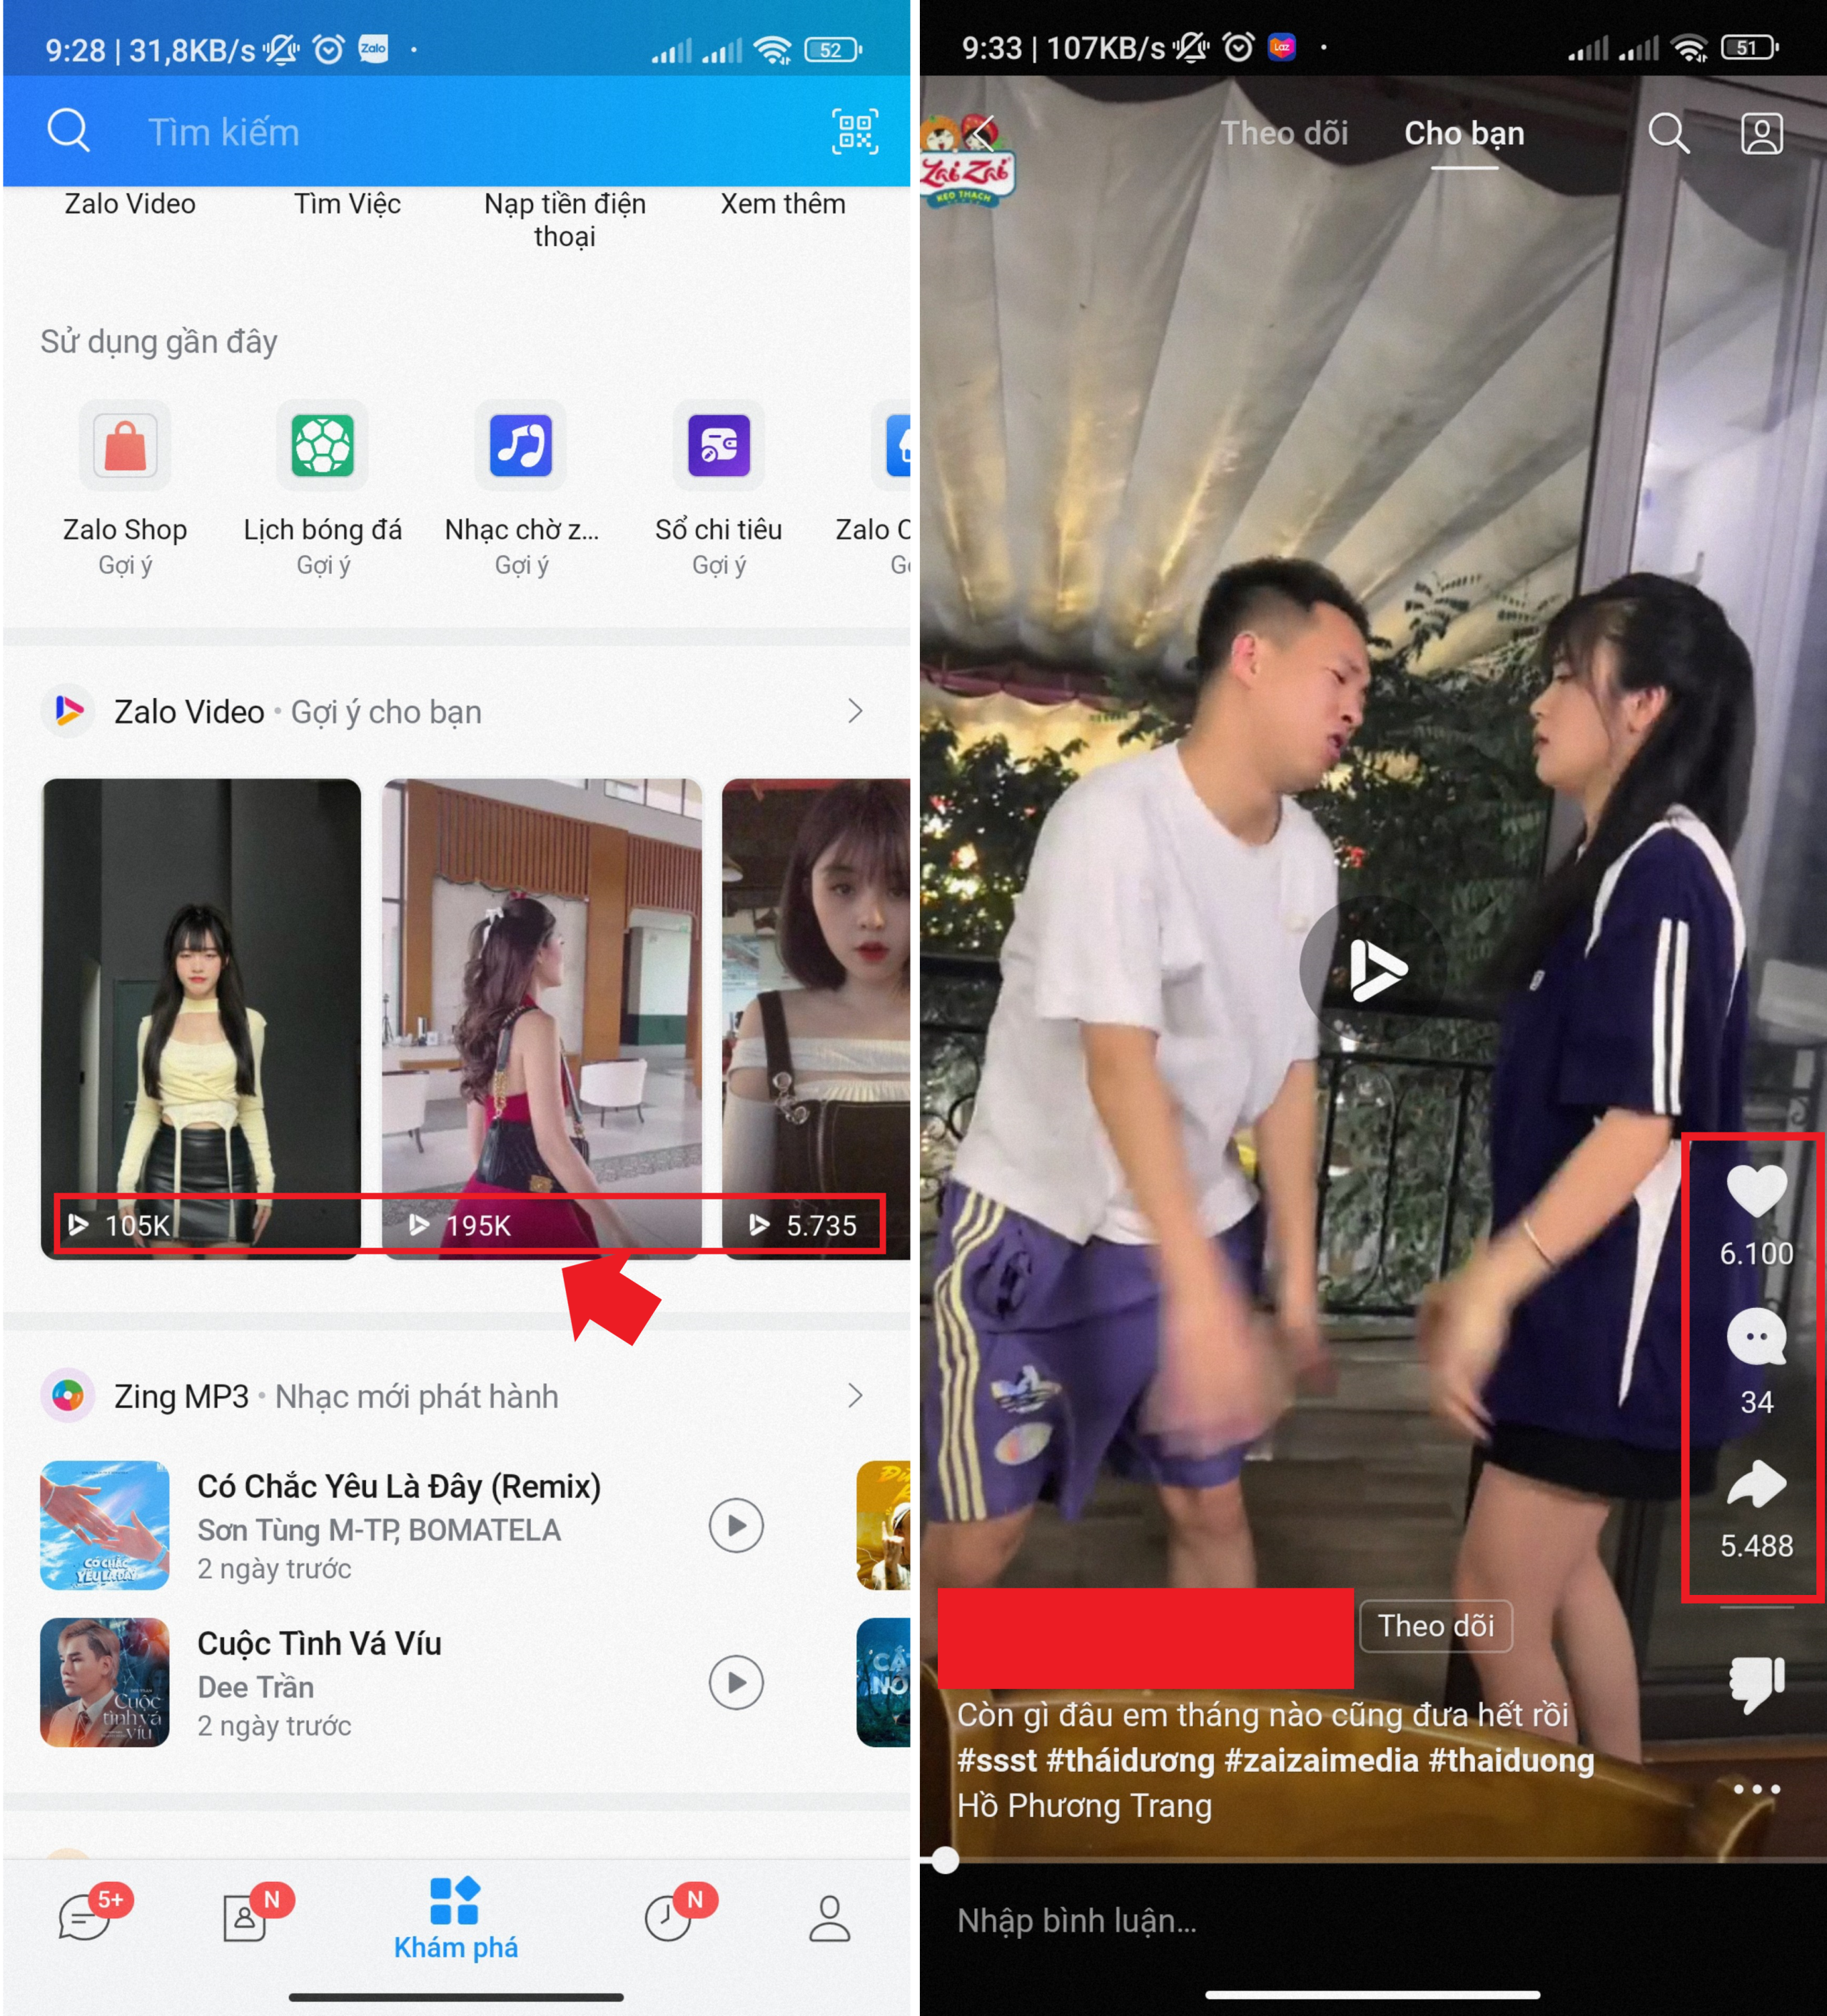Open the three-dots more options on the video

(1757, 1789)
